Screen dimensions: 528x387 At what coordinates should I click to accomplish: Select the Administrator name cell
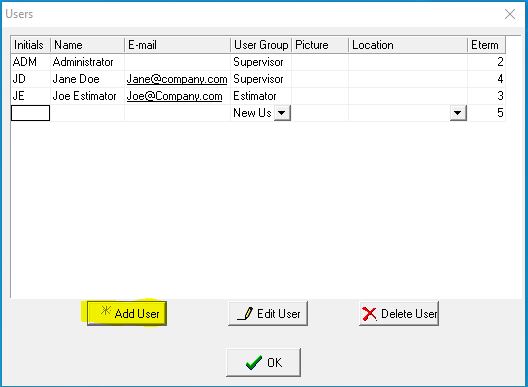click(x=87, y=62)
